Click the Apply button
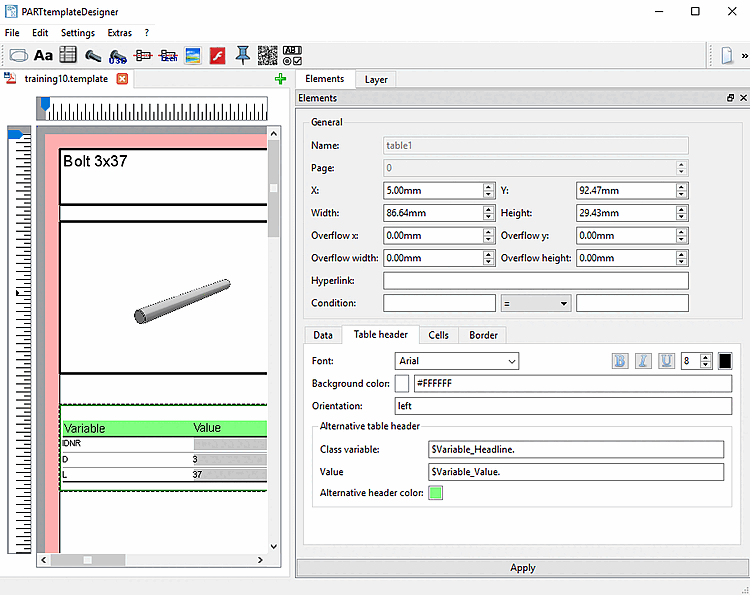 (x=522, y=567)
